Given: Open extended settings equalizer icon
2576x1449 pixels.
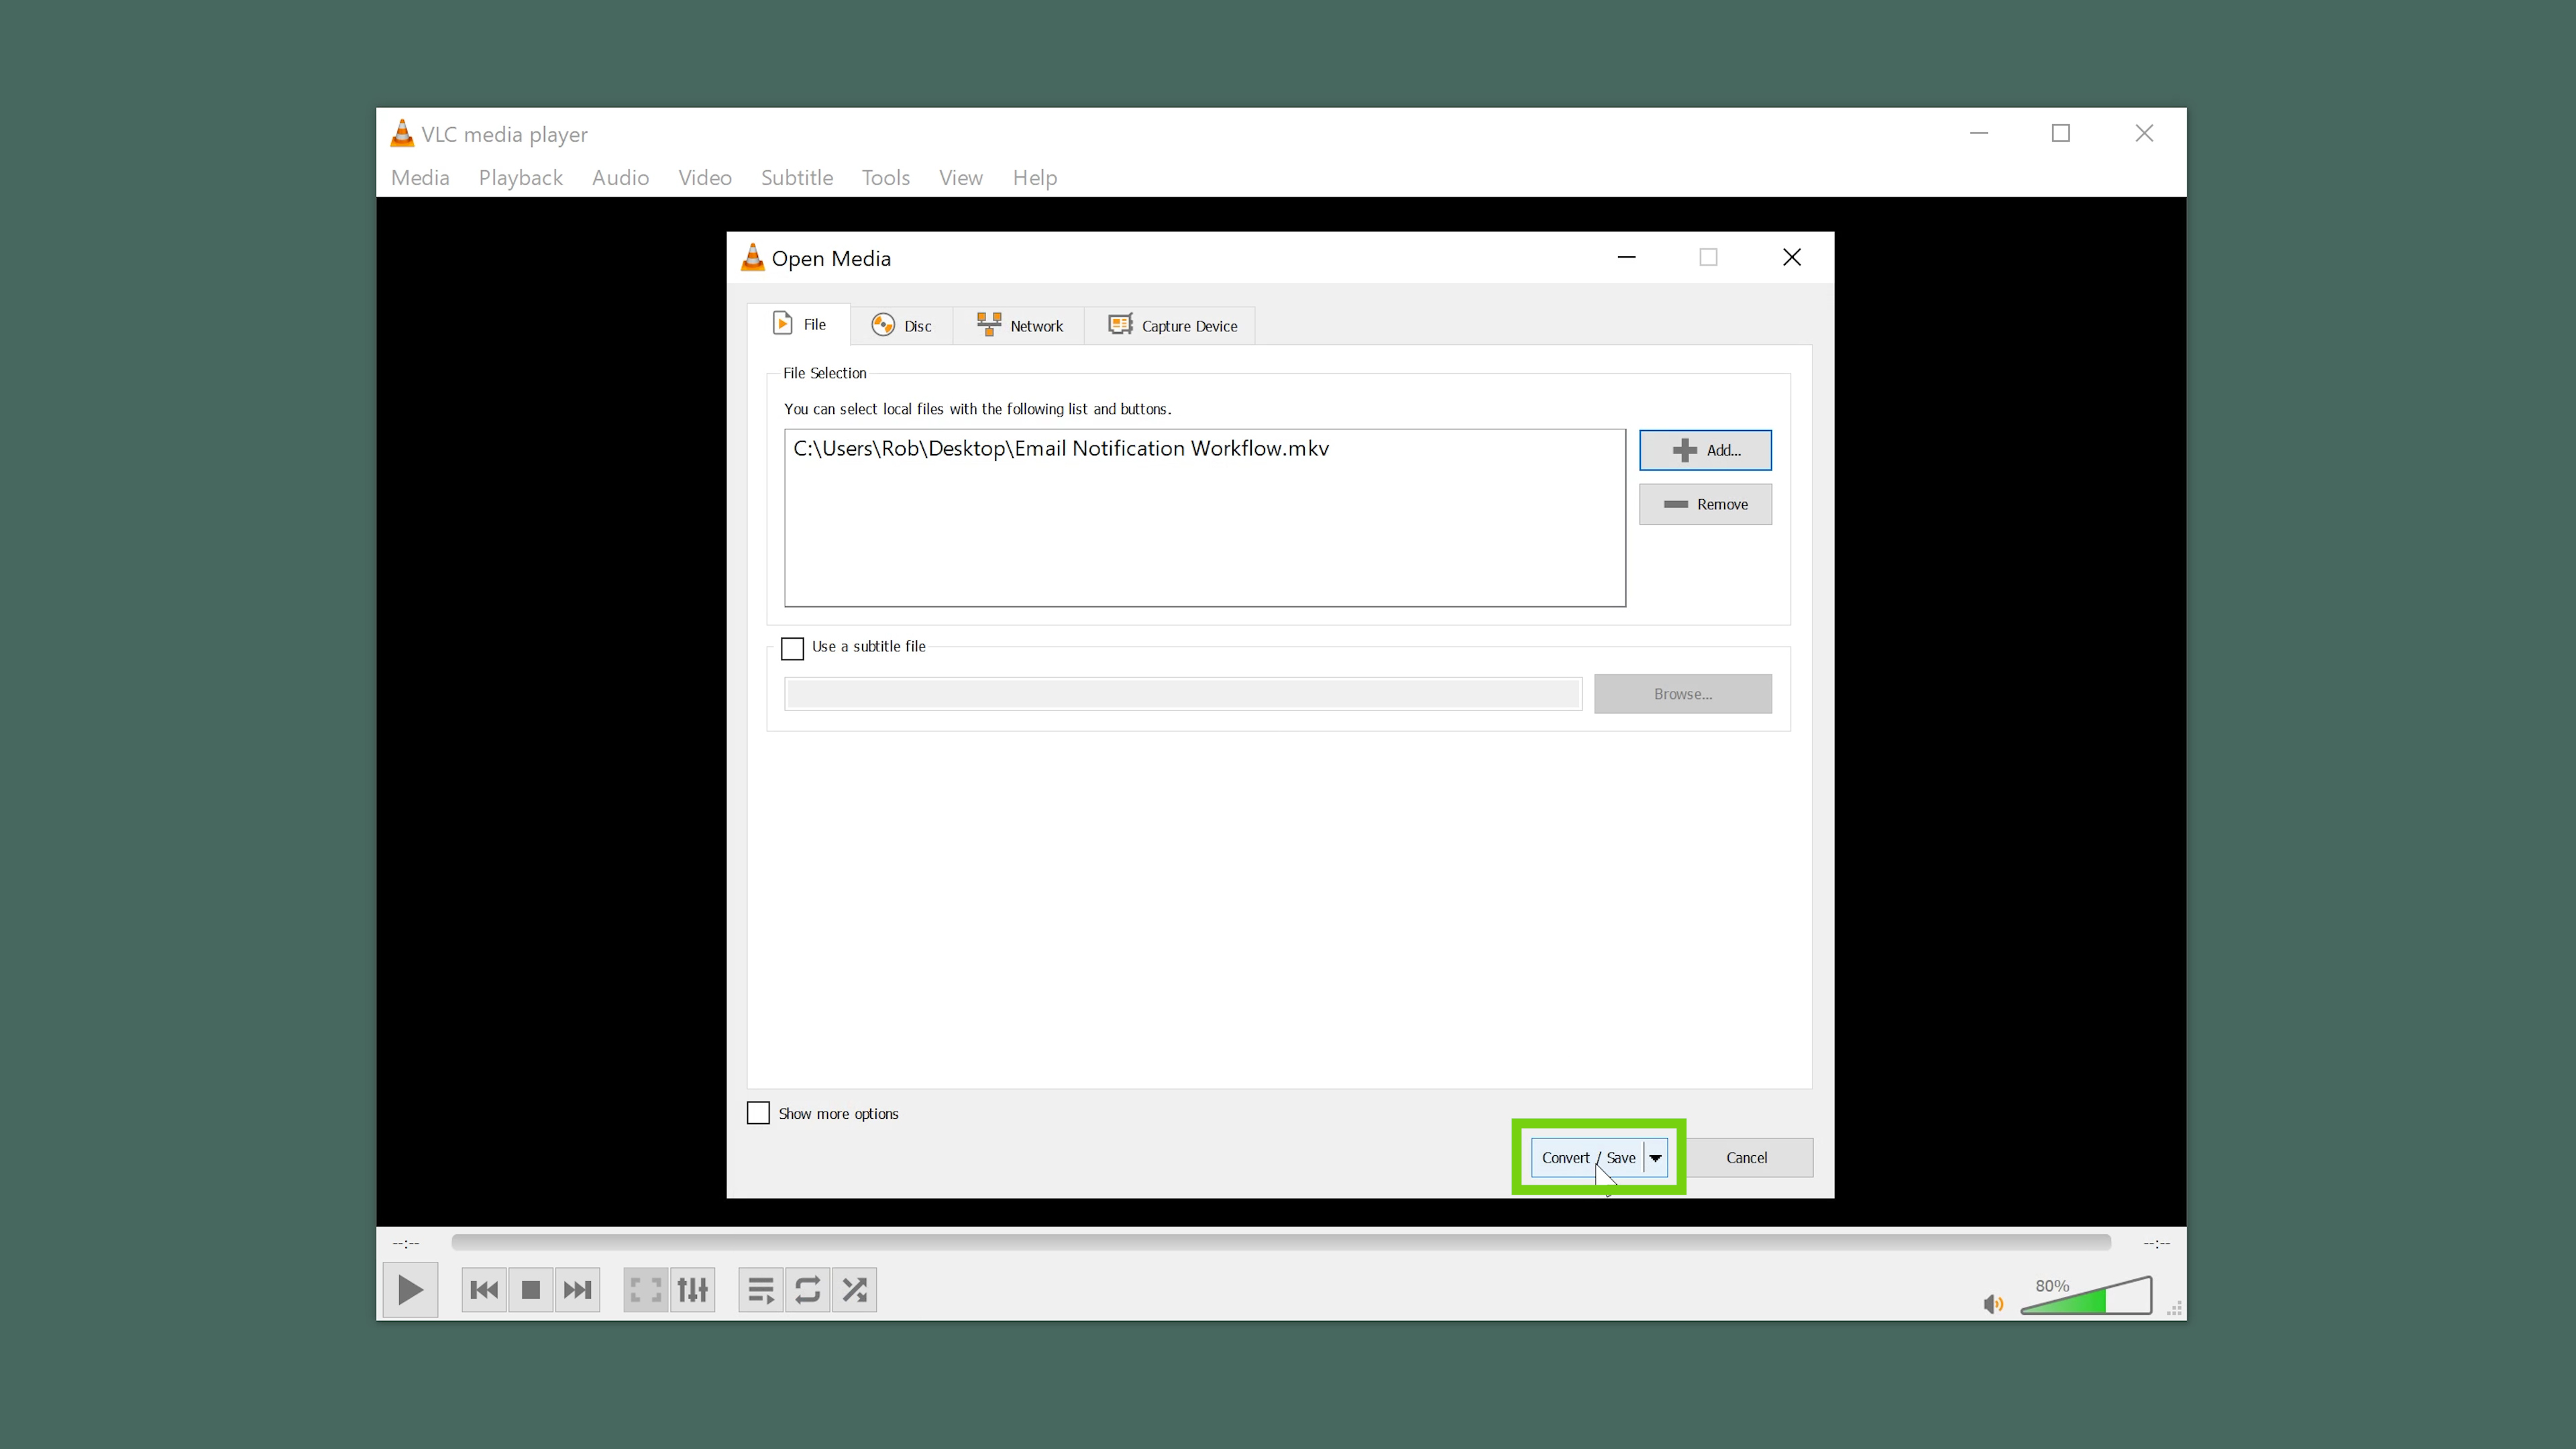Looking at the screenshot, I should point(693,1290).
